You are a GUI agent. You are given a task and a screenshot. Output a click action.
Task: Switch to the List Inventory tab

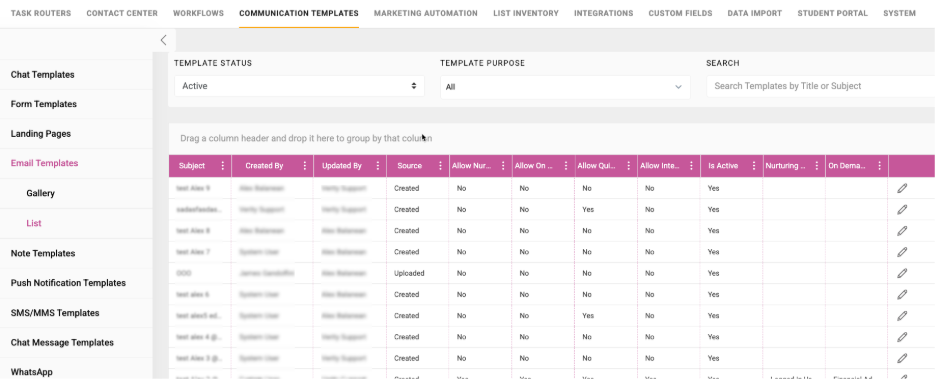click(x=526, y=13)
